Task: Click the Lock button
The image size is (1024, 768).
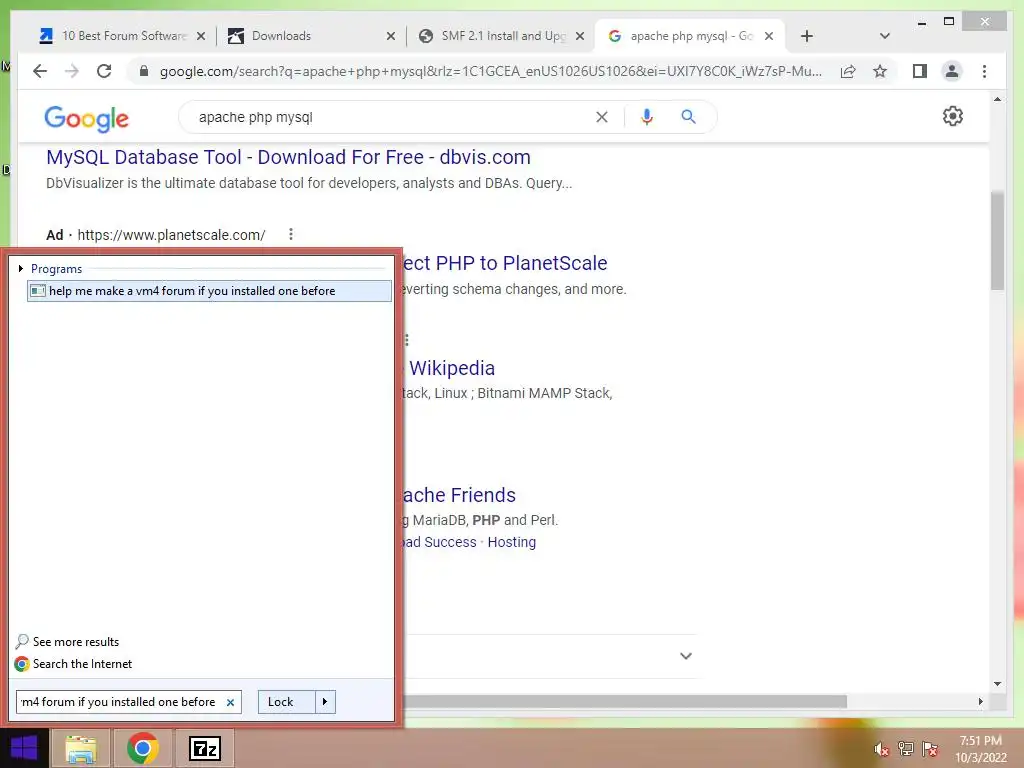Action: coord(287,702)
